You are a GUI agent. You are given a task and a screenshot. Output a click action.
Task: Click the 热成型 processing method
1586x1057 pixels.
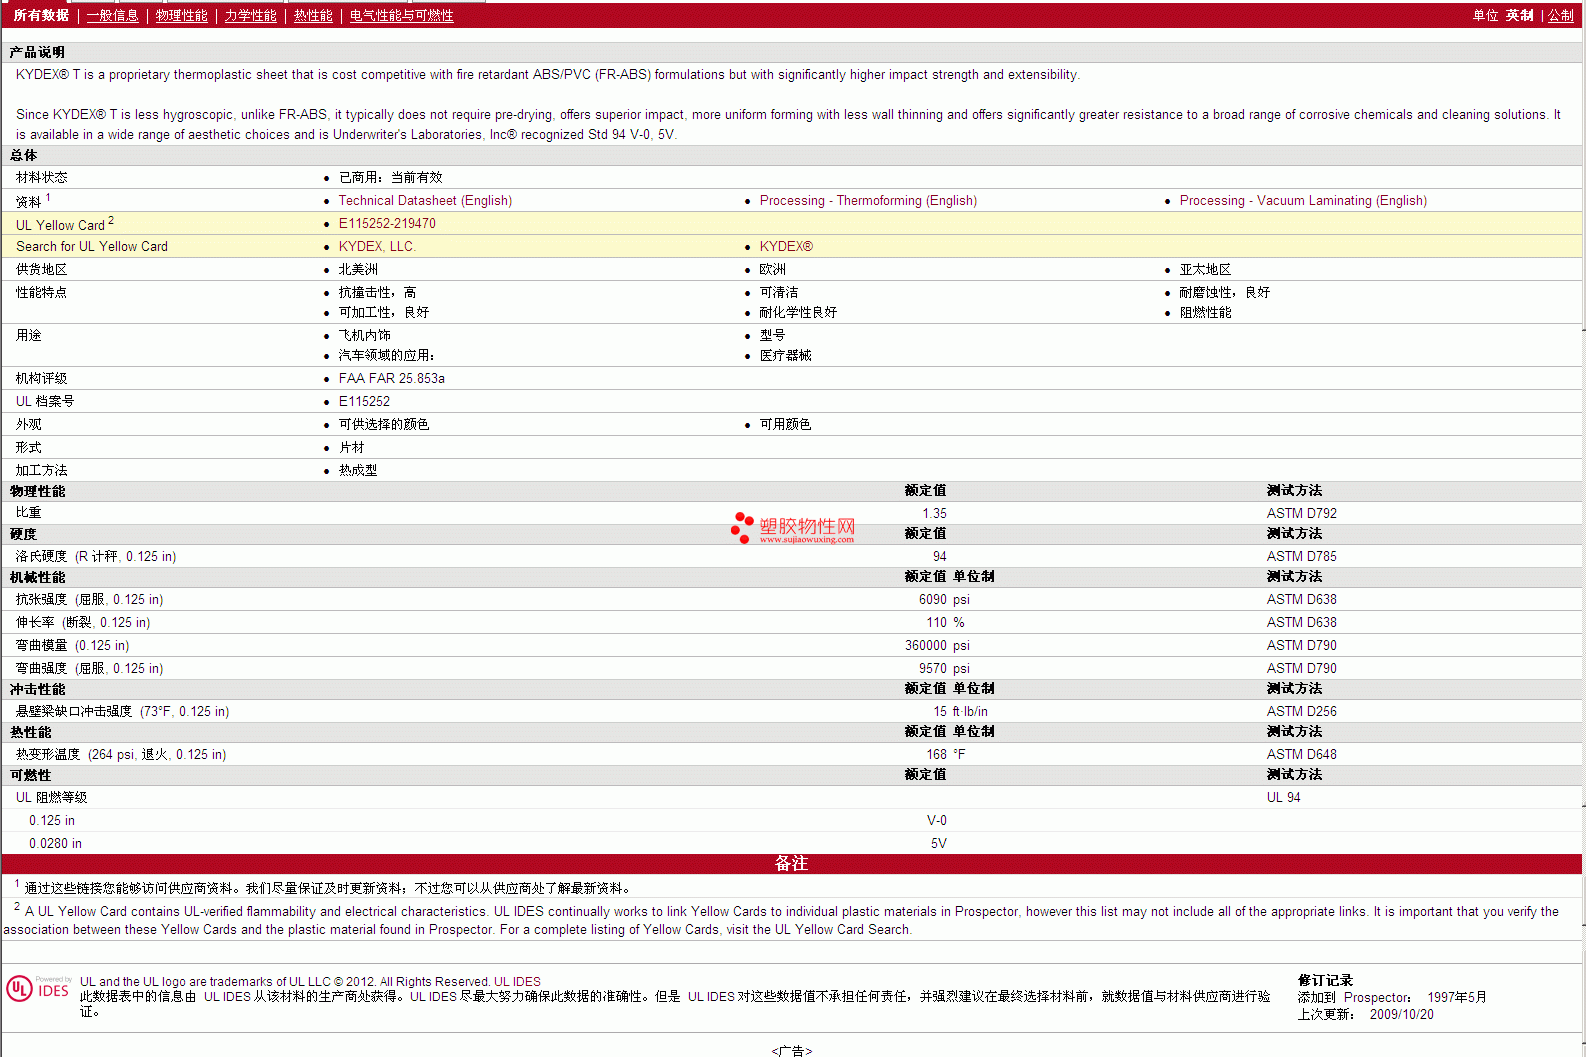(x=358, y=471)
